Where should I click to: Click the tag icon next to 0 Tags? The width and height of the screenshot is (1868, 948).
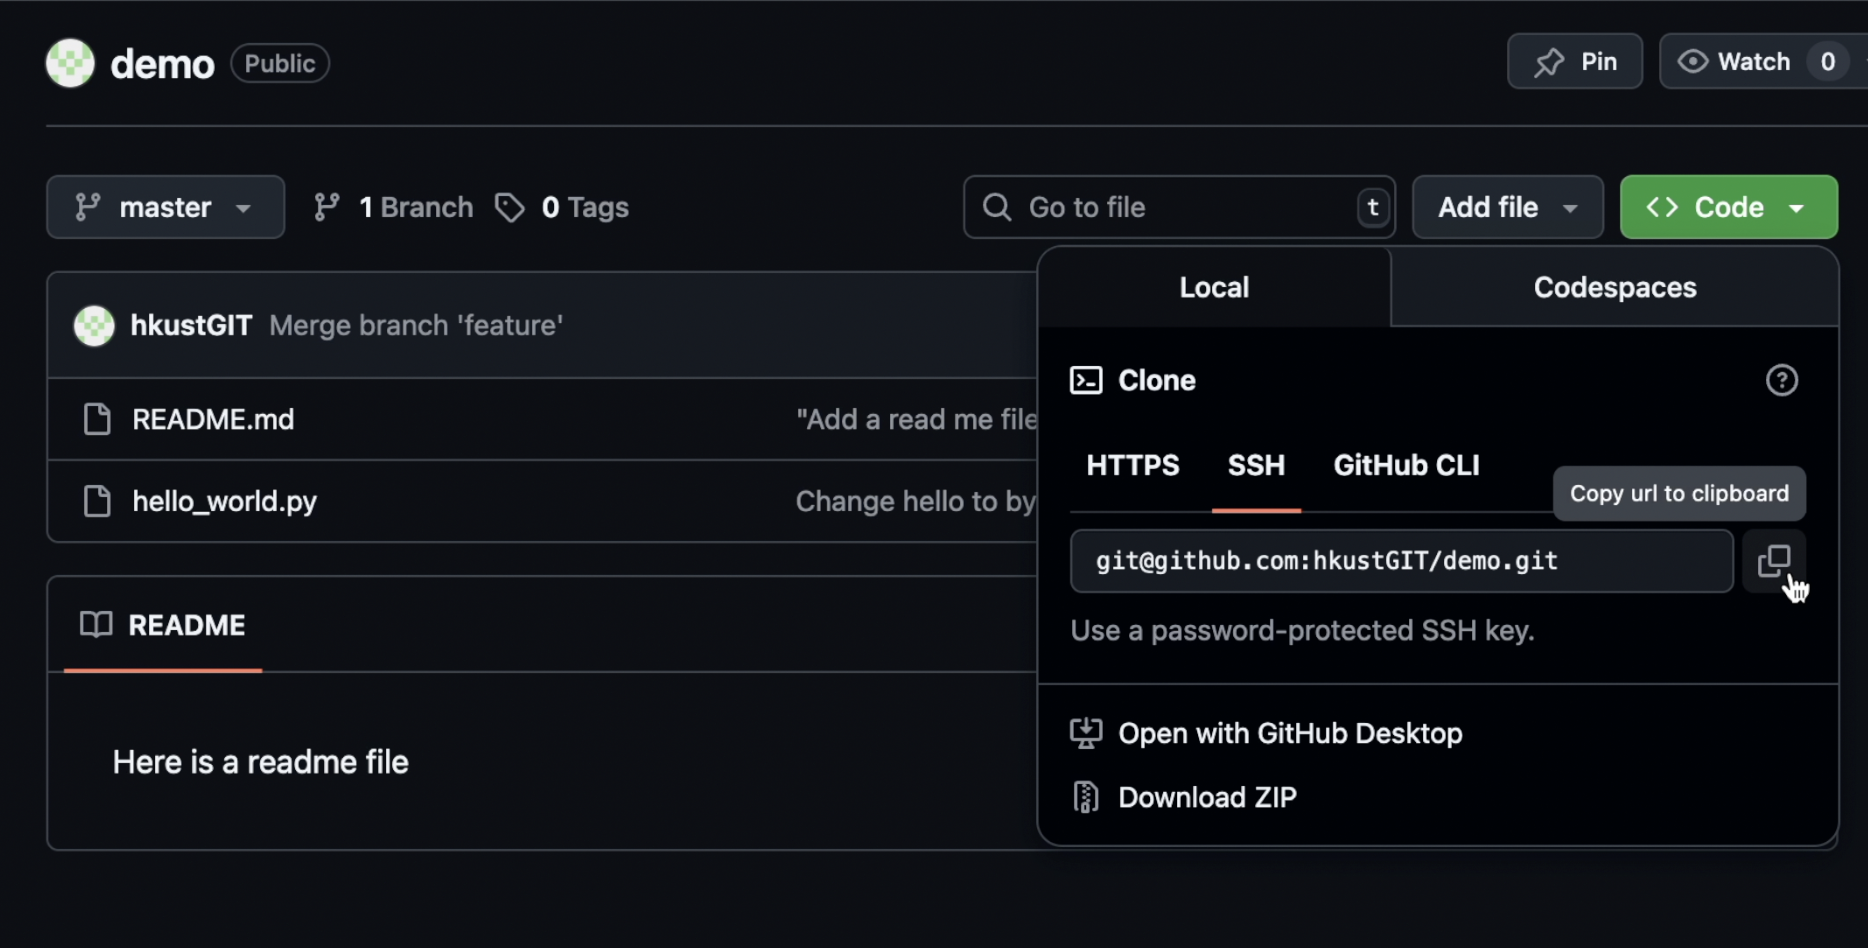(x=511, y=207)
